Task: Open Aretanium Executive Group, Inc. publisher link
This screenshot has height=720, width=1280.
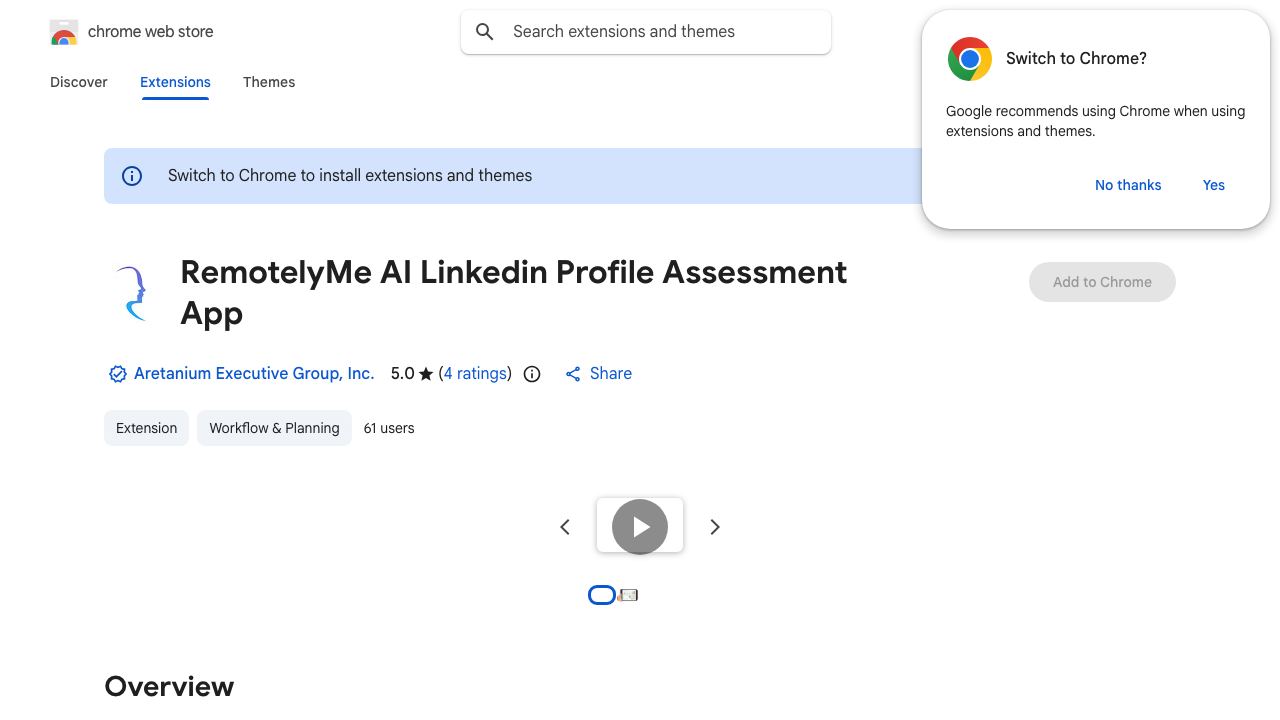Action: point(254,373)
